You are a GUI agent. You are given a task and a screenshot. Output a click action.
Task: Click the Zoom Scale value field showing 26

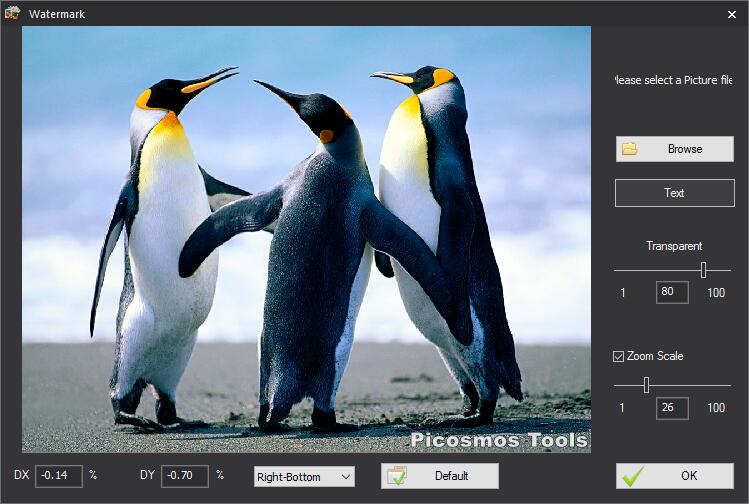point(673,408)
